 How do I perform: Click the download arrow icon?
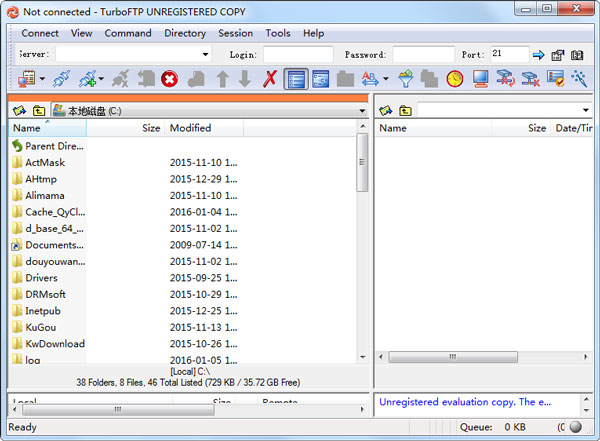tap(245, 79)
